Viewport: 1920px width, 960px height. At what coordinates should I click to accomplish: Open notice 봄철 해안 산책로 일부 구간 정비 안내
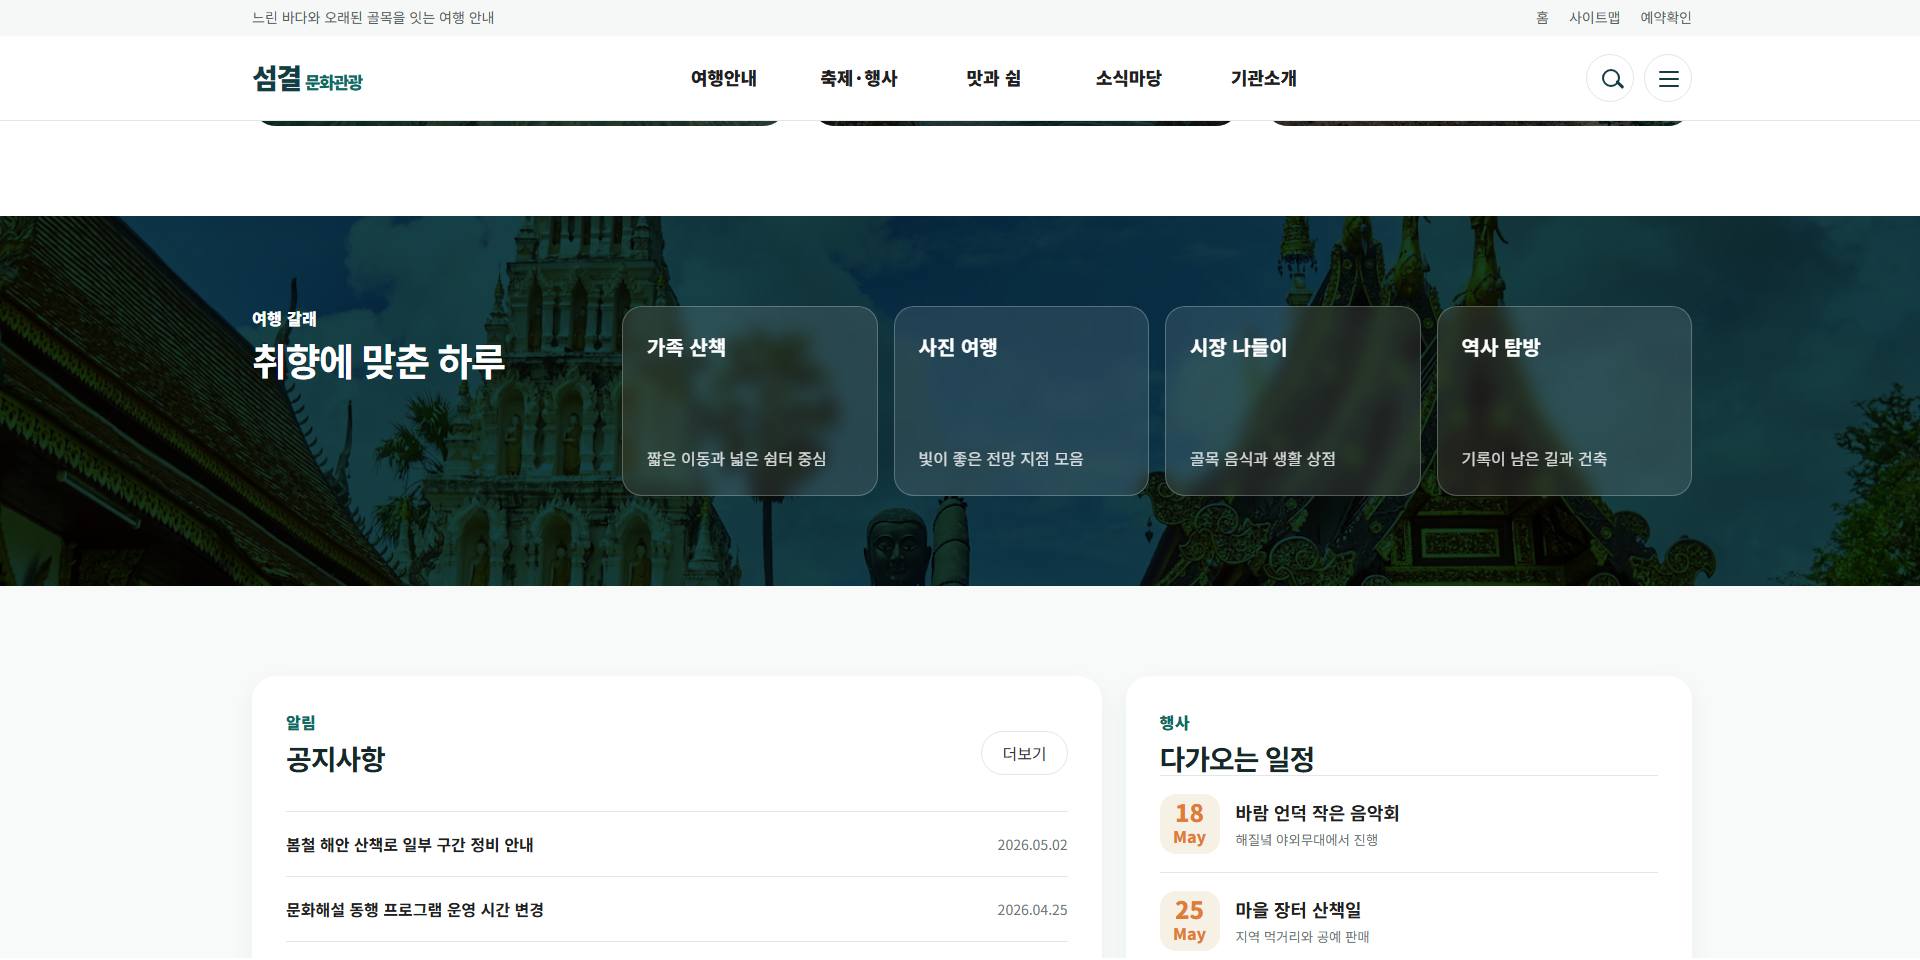coord(676,845)
